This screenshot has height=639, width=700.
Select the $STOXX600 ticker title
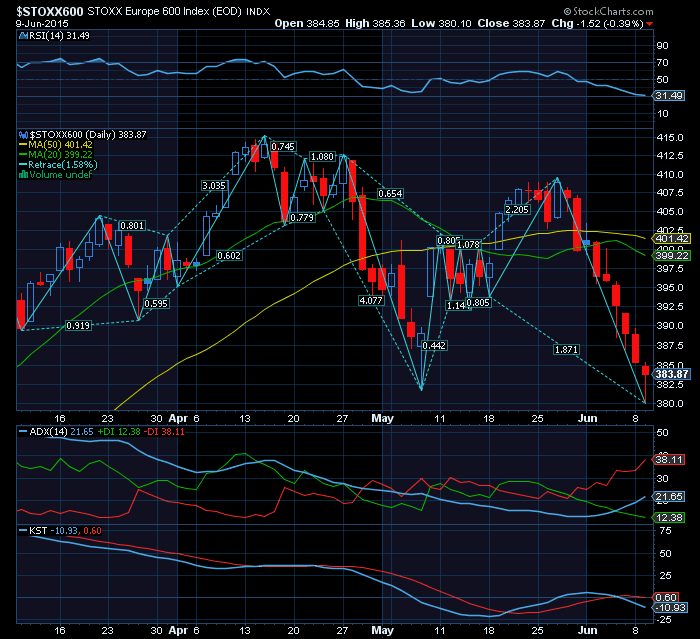click(50, 11)
